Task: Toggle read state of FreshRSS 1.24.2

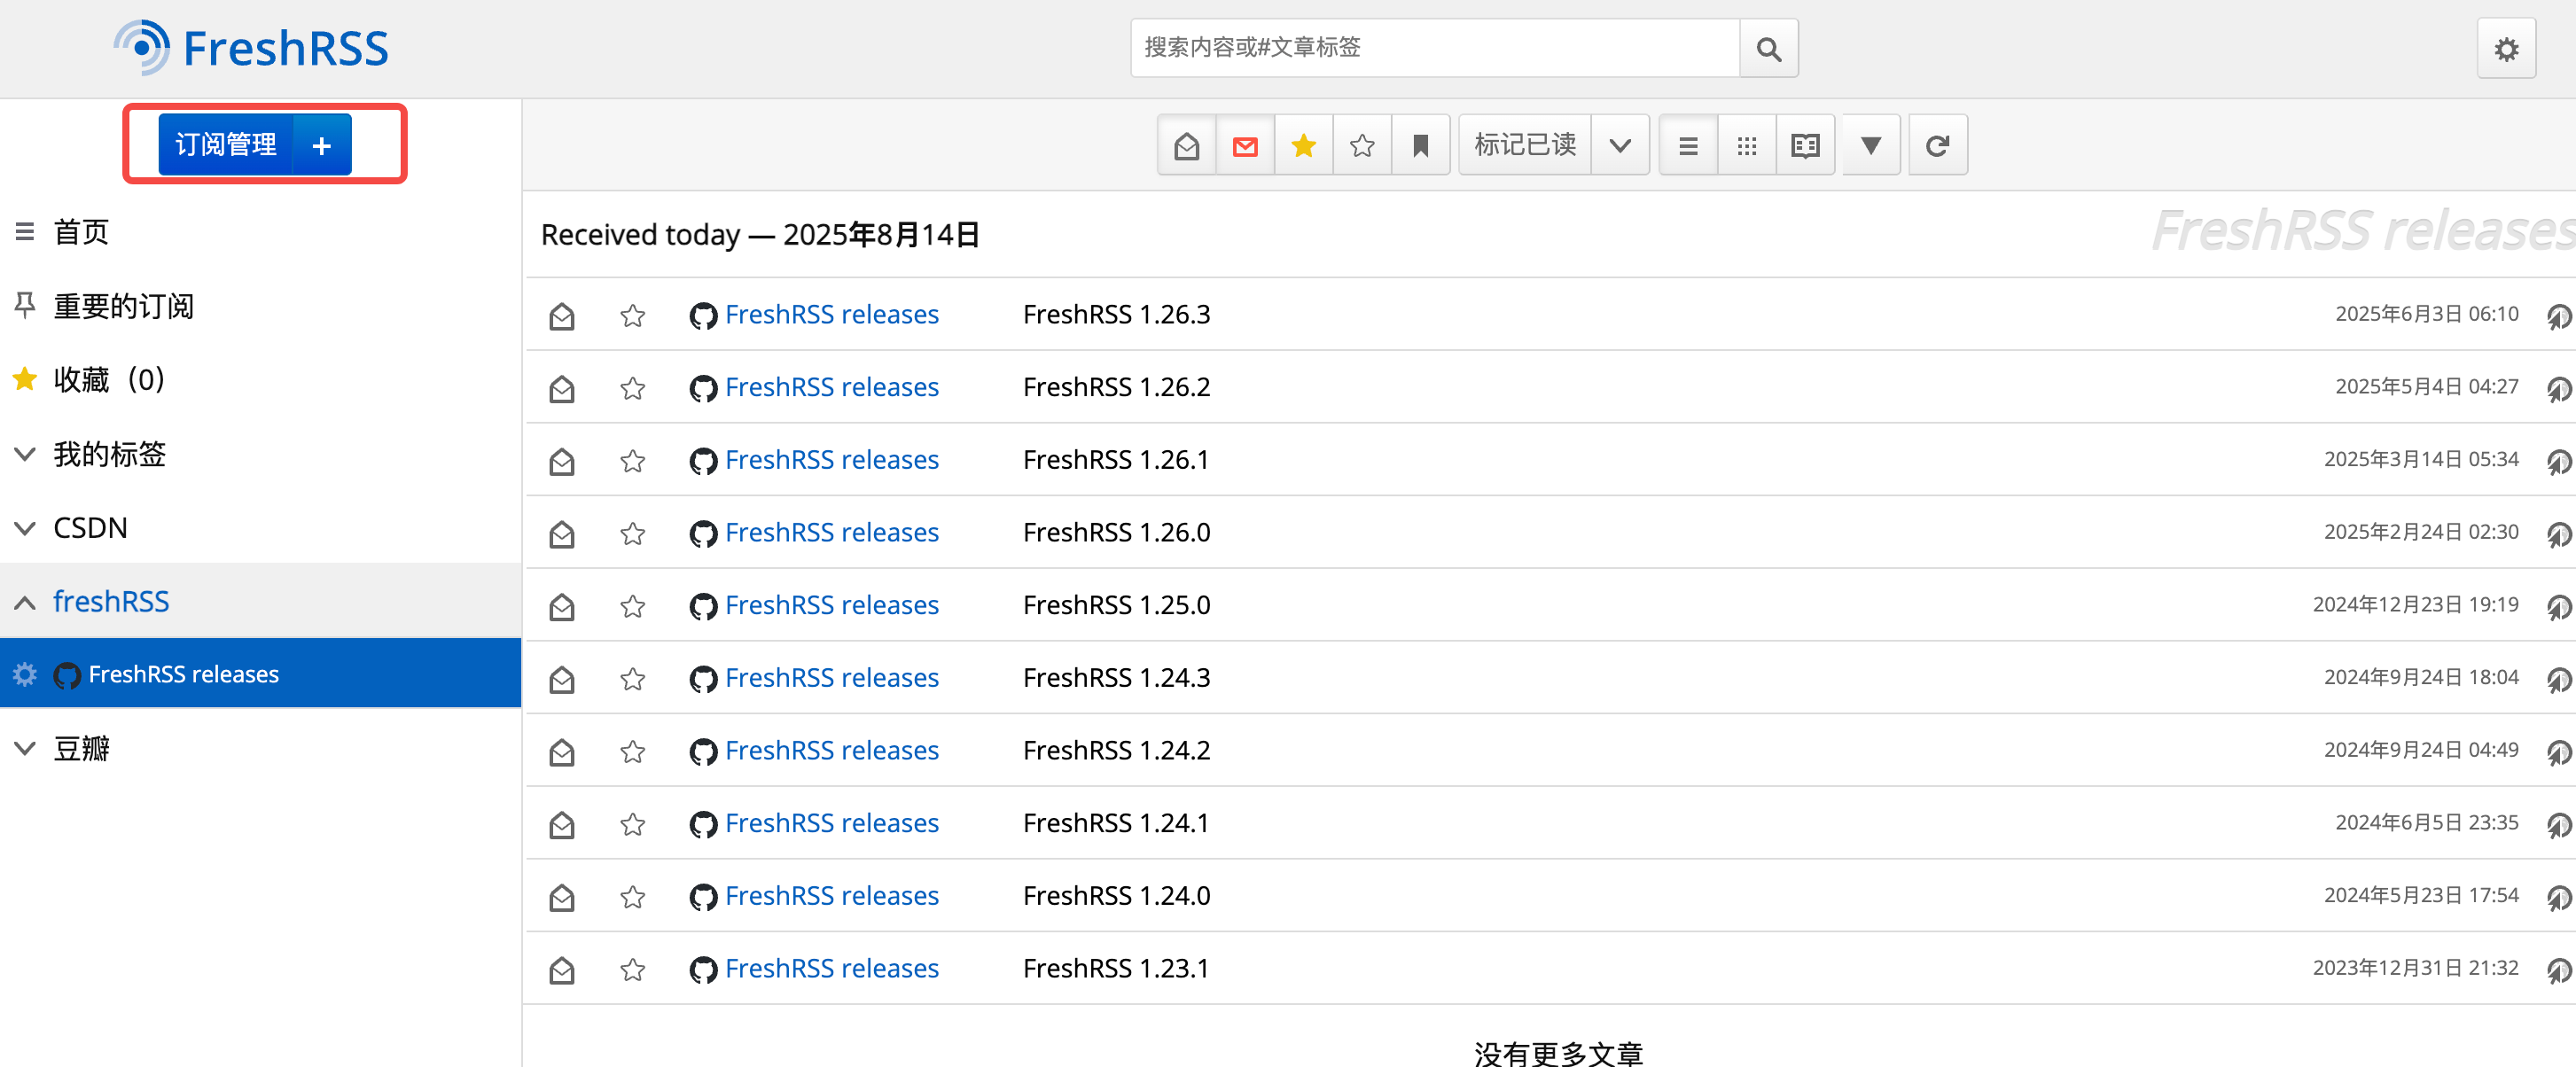Action: [562, 752]
